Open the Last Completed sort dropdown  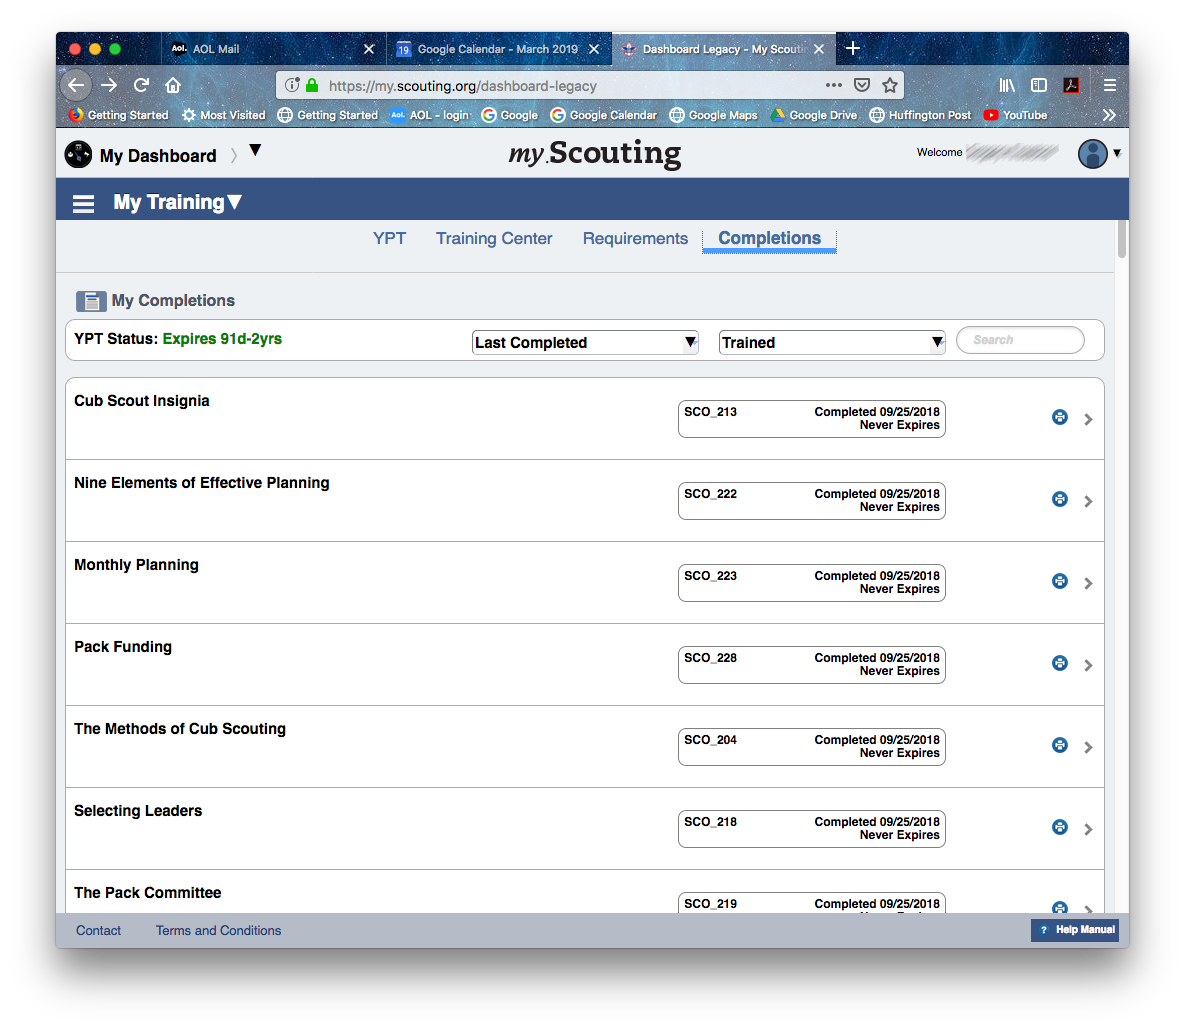[x=585, y=342]
